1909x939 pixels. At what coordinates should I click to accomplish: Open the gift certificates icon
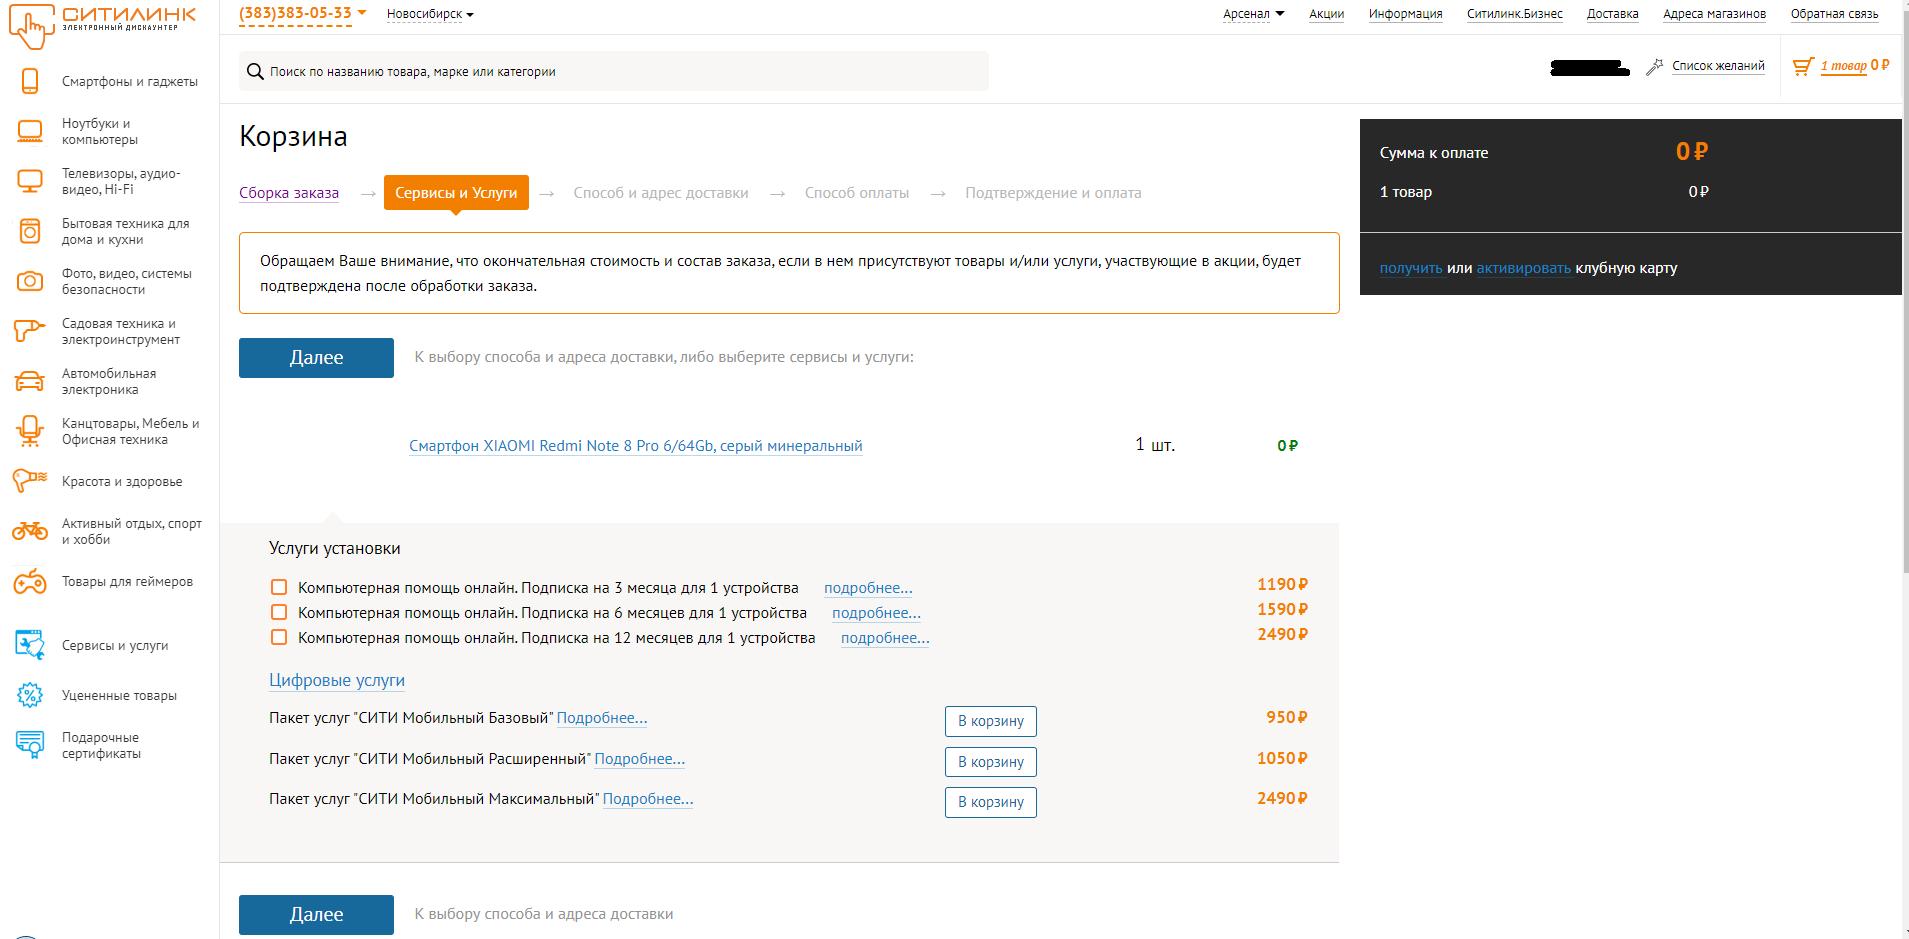[x=30, y=745]
